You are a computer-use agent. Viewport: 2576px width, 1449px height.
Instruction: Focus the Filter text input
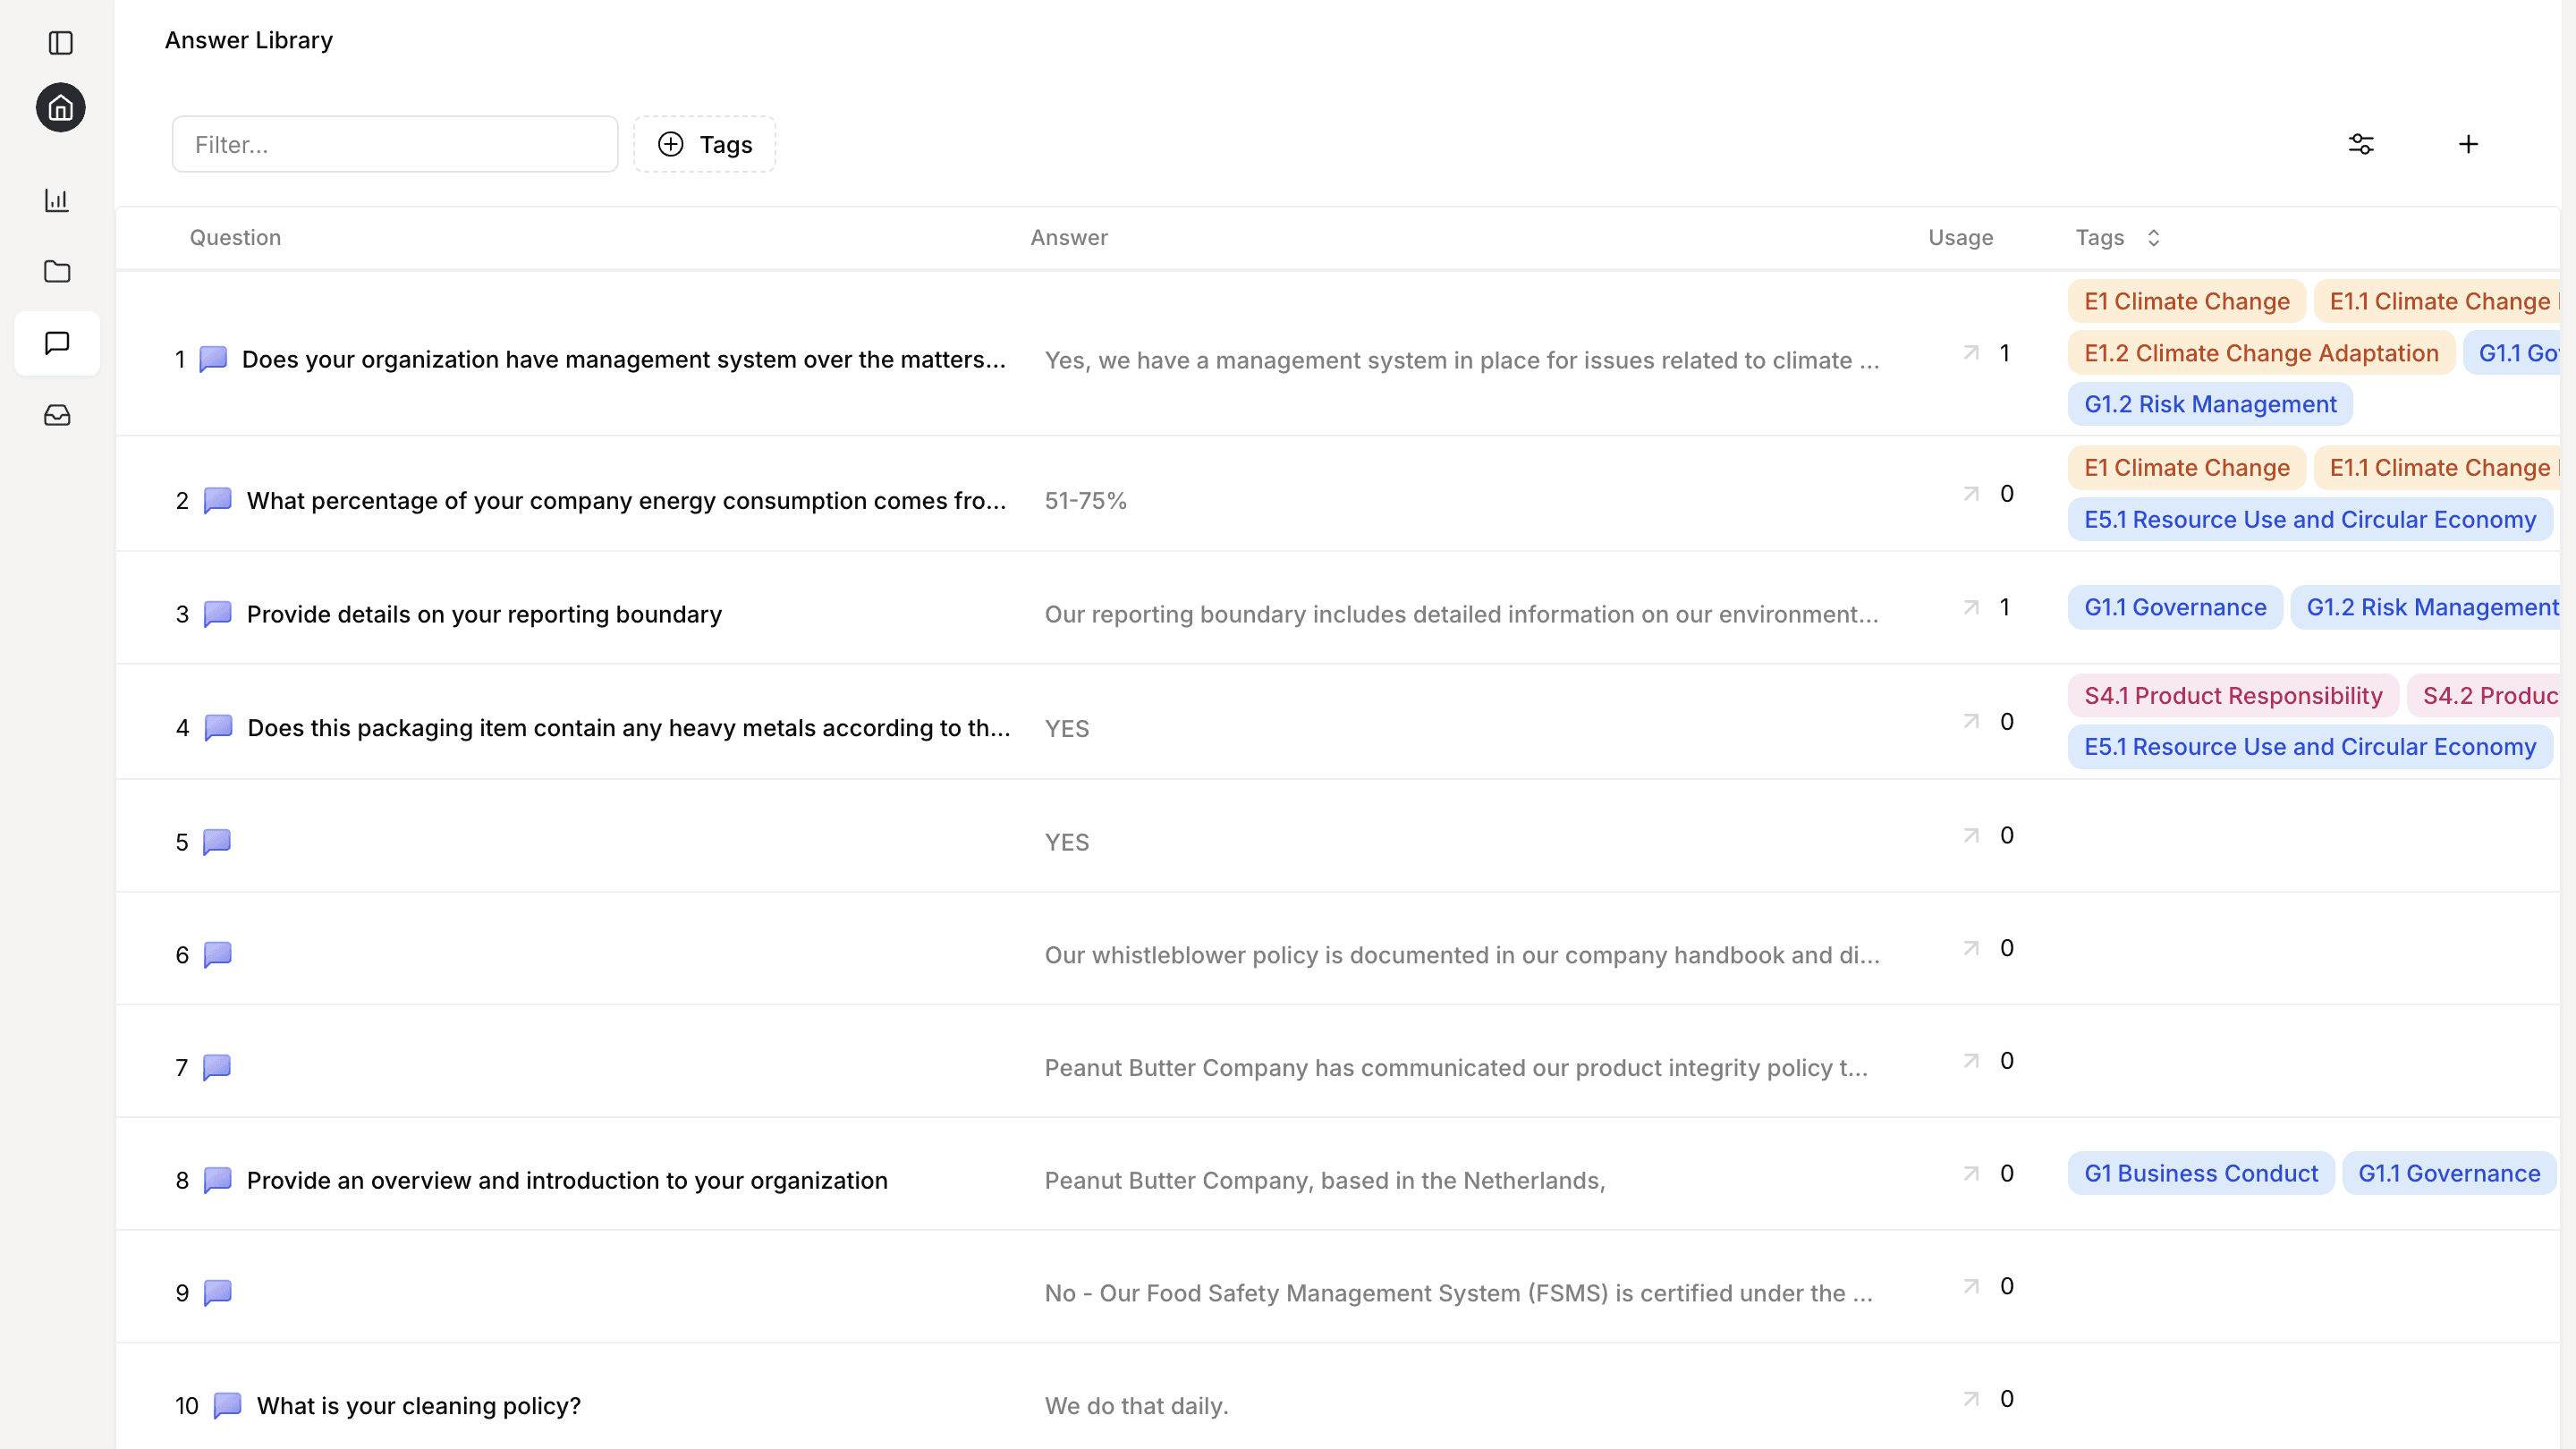point(394,144)
